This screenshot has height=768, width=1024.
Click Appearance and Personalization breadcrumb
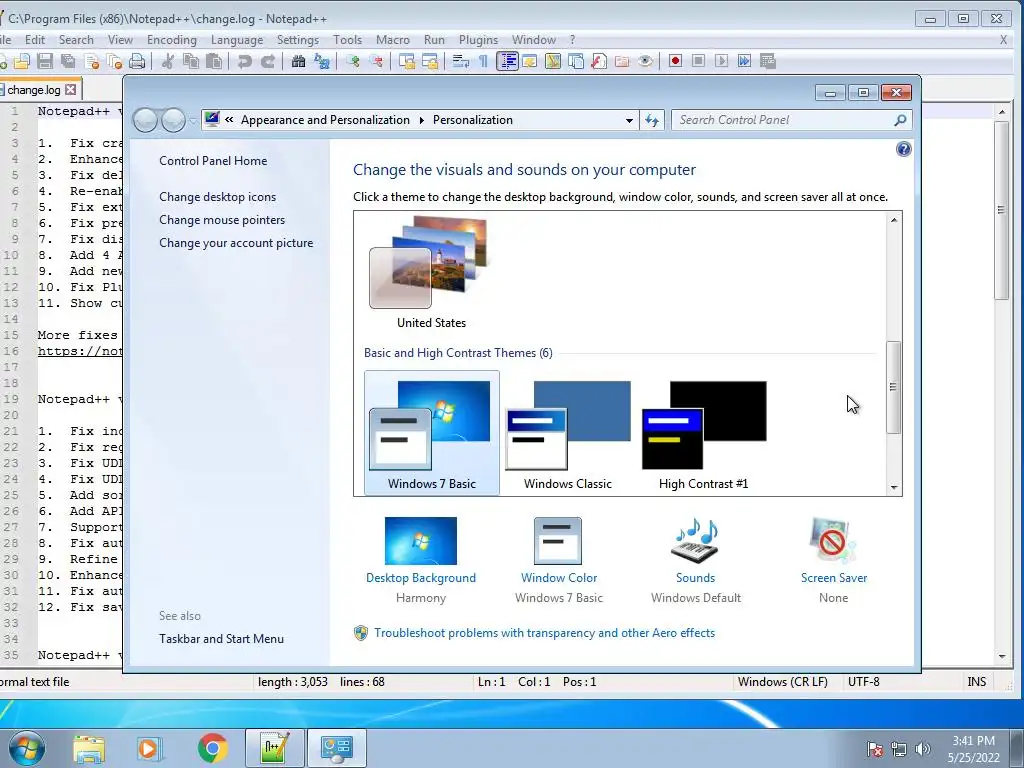point(325,120)
